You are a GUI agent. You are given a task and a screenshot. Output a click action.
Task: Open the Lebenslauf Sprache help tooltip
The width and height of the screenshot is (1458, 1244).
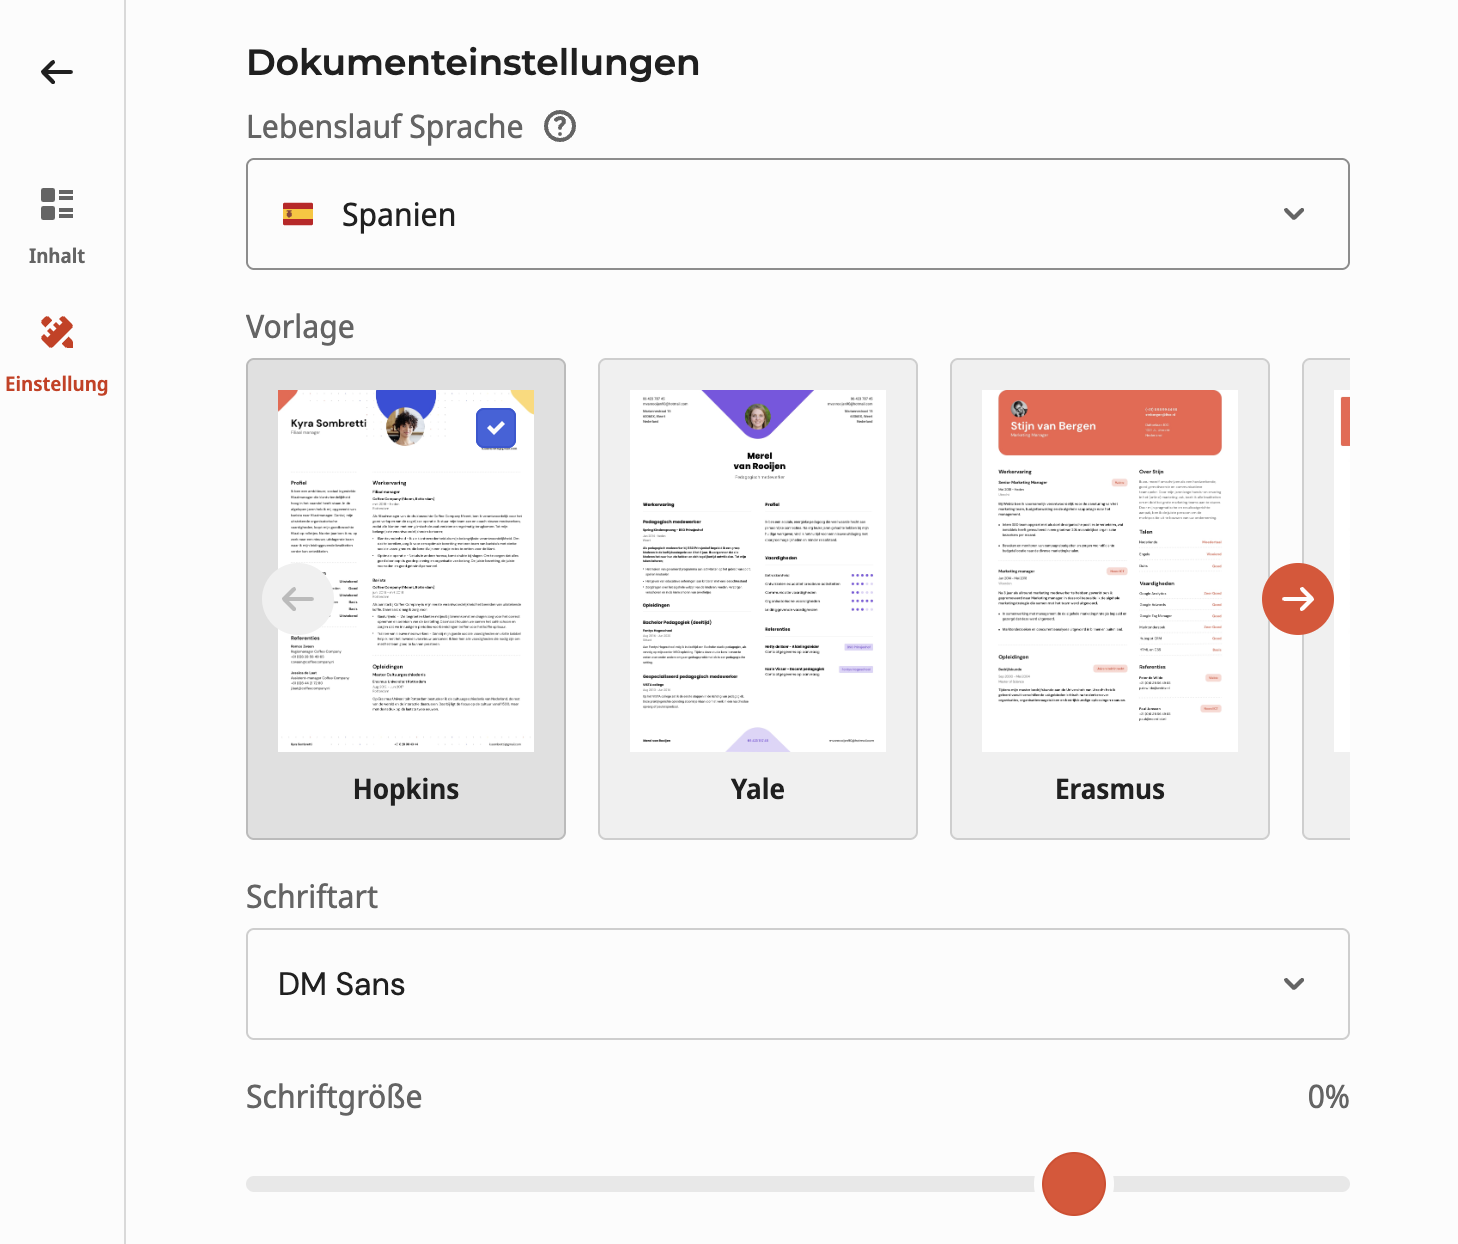pos(559,127)
